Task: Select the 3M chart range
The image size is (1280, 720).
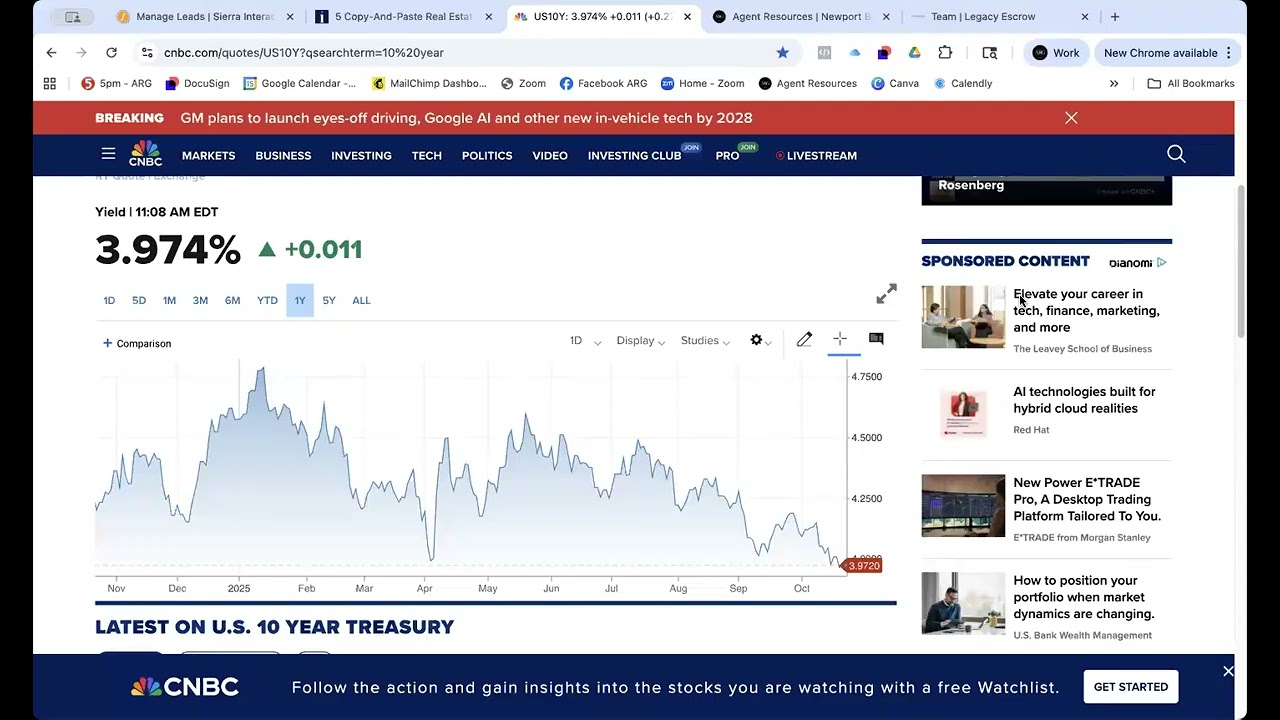Action: tap(200, 300)
